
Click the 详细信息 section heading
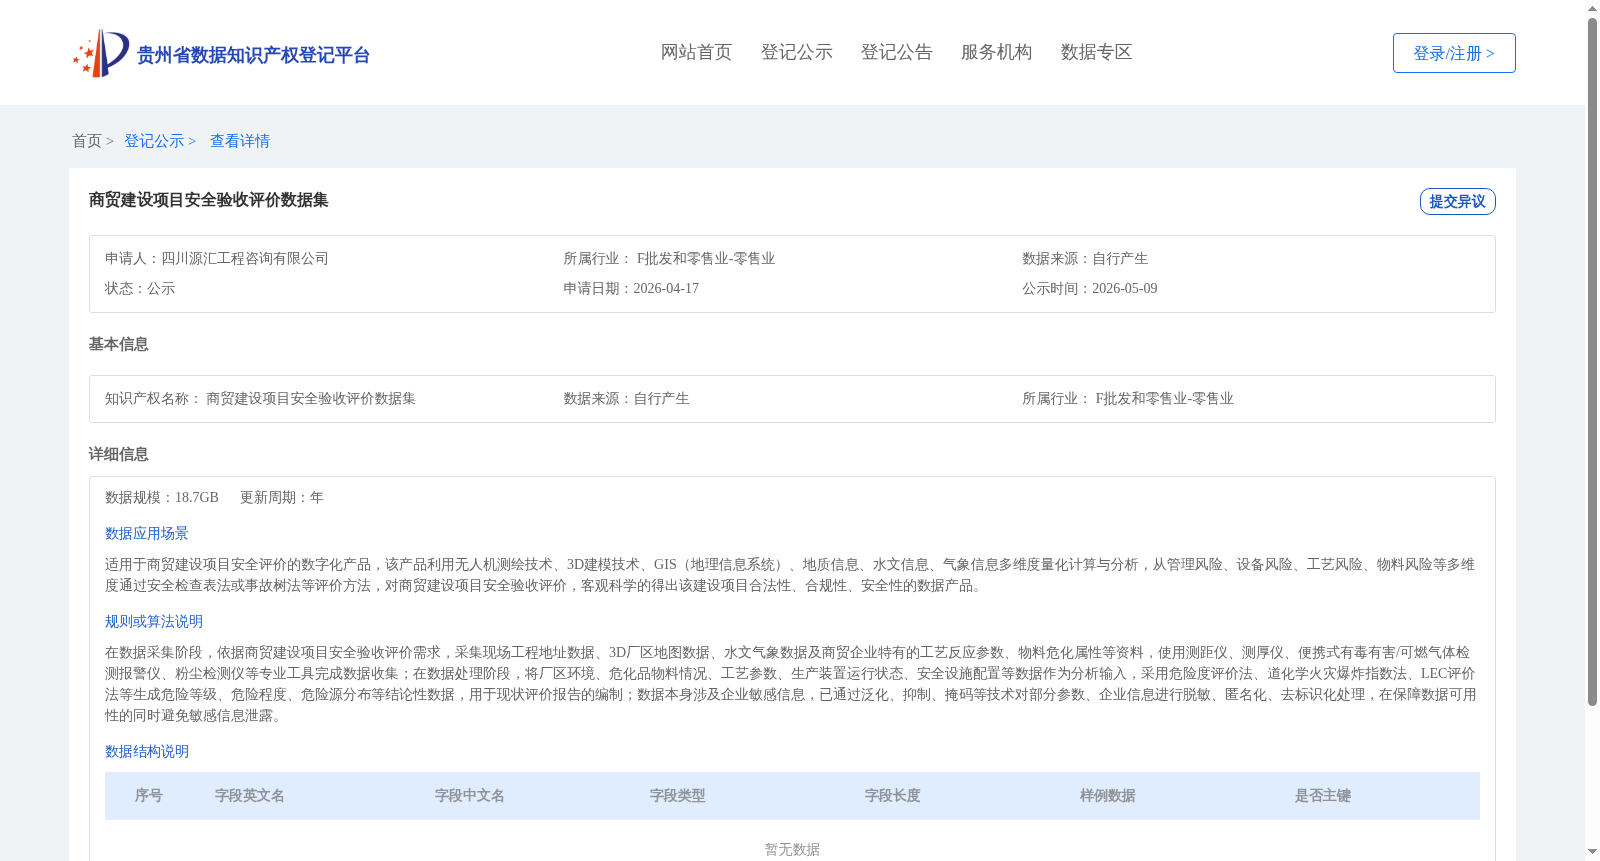click(118, 454)
